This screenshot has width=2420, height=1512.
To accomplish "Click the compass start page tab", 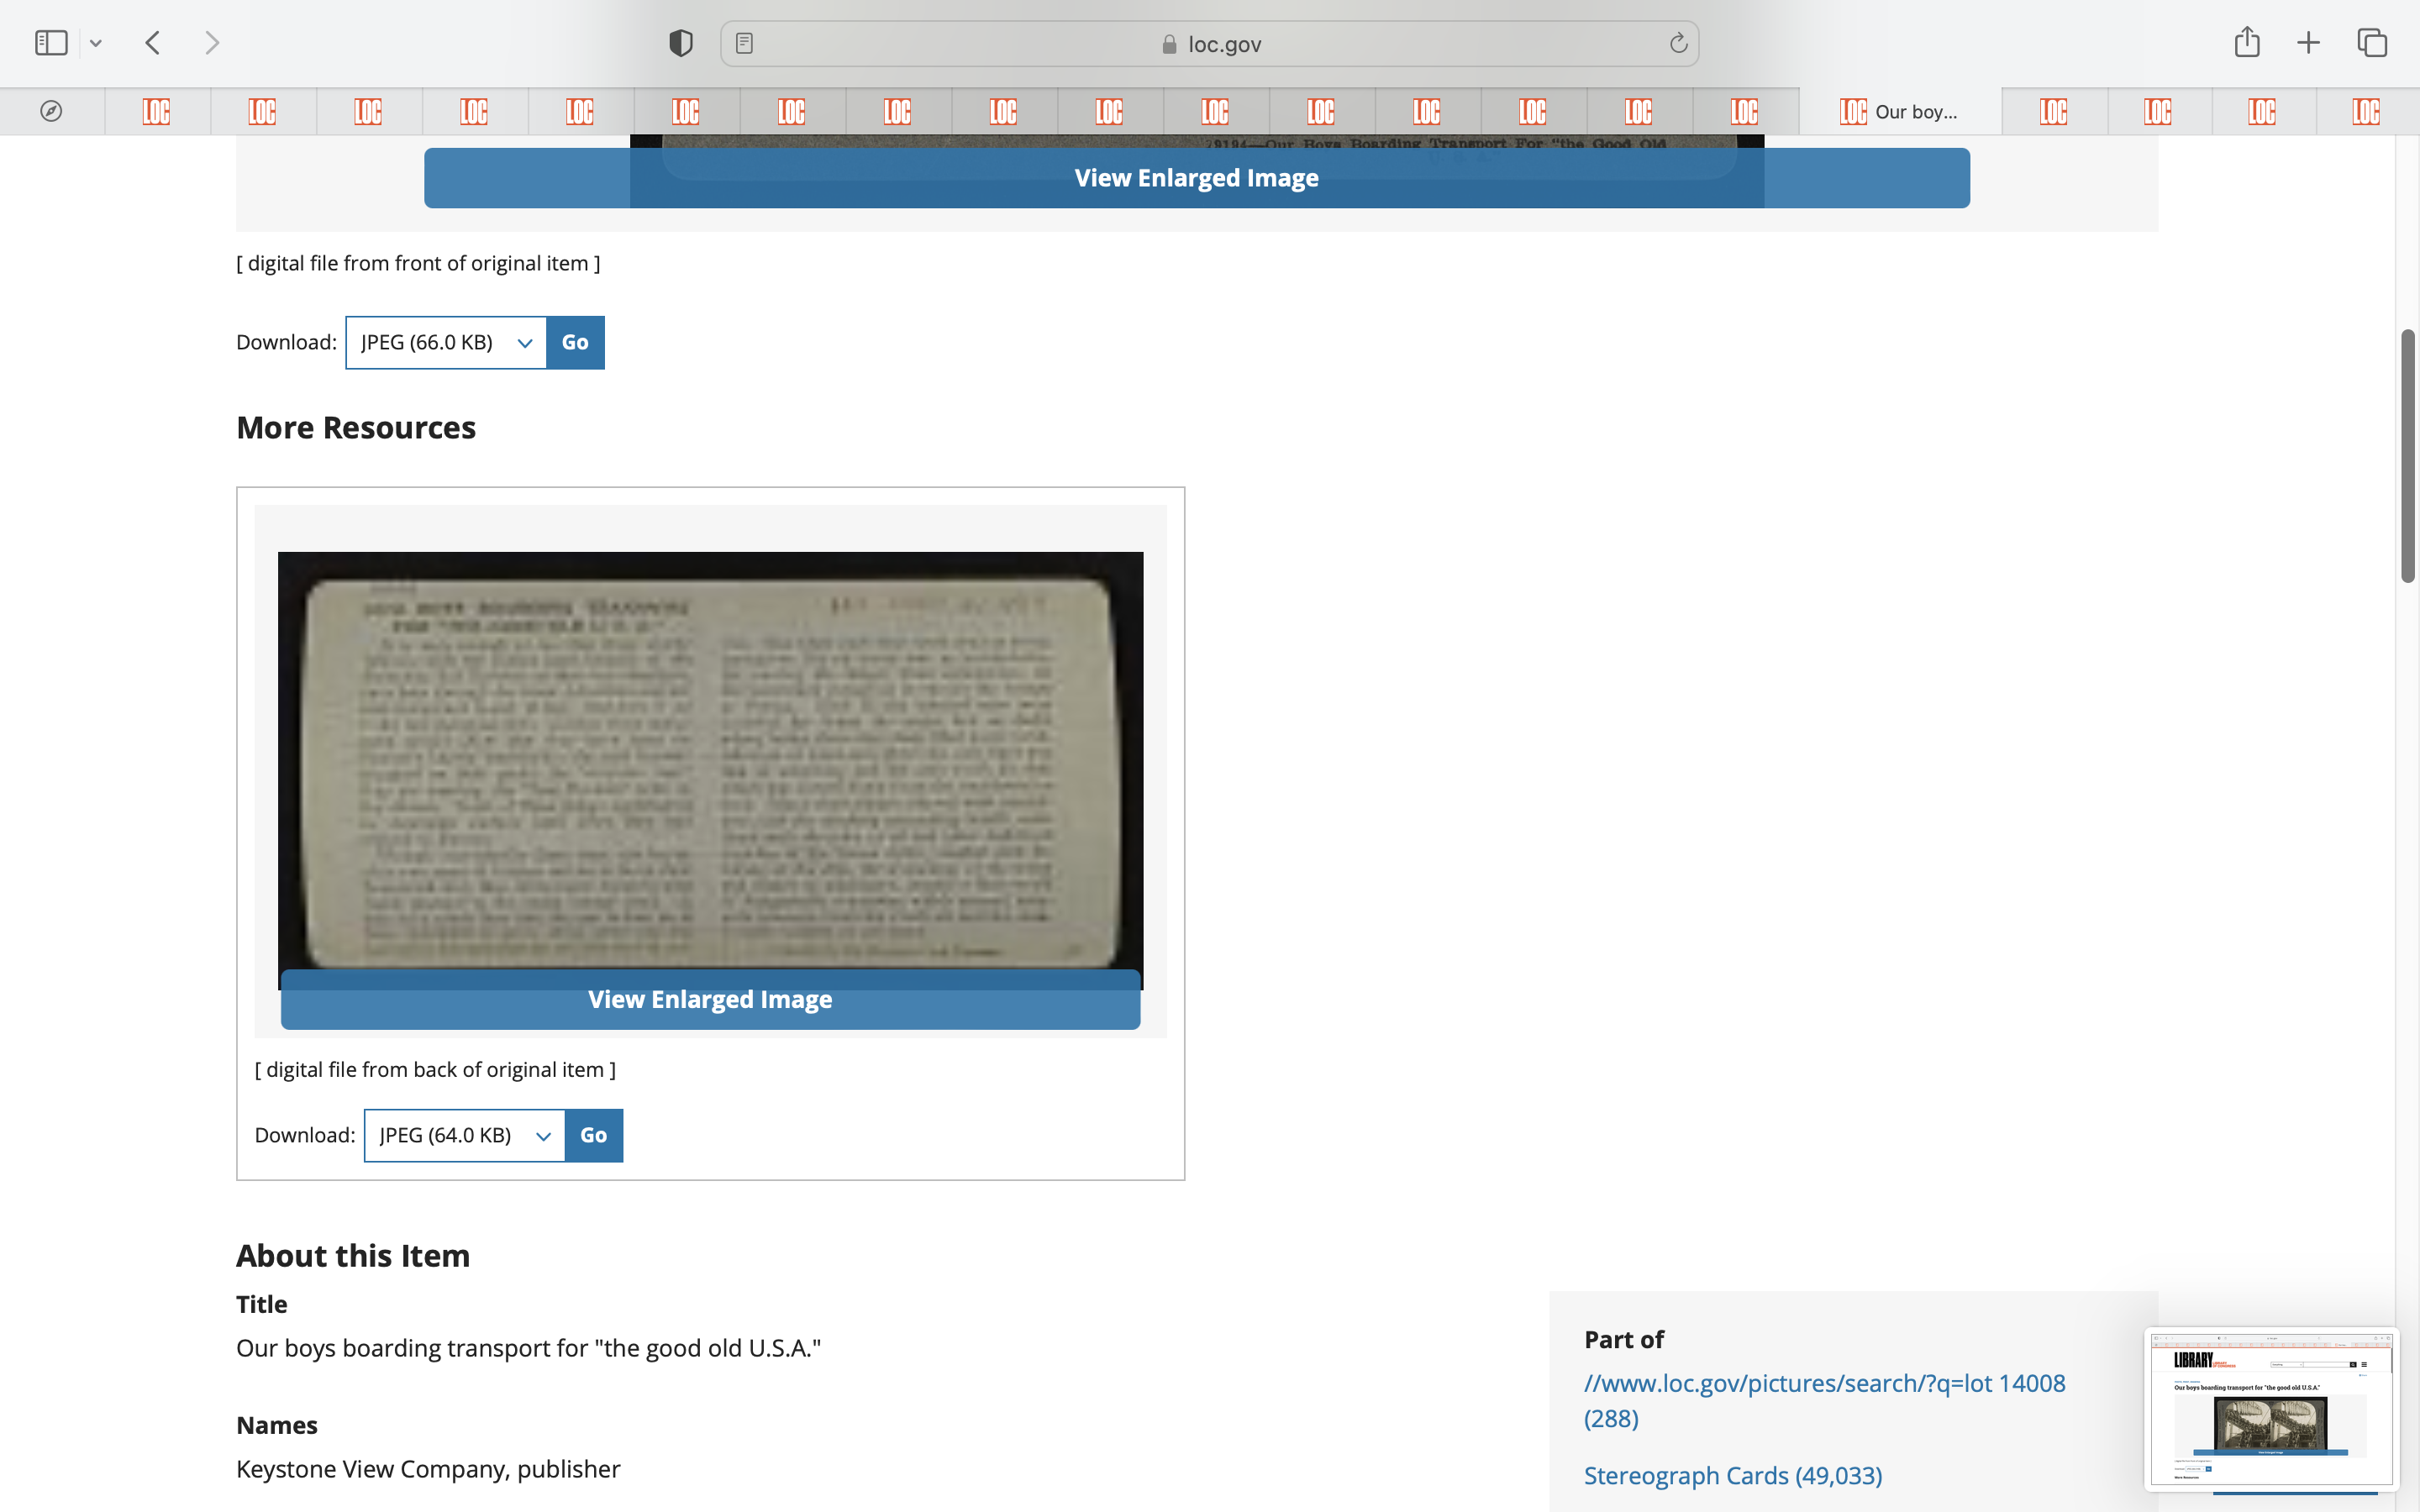I will click(x=51, y=111).
